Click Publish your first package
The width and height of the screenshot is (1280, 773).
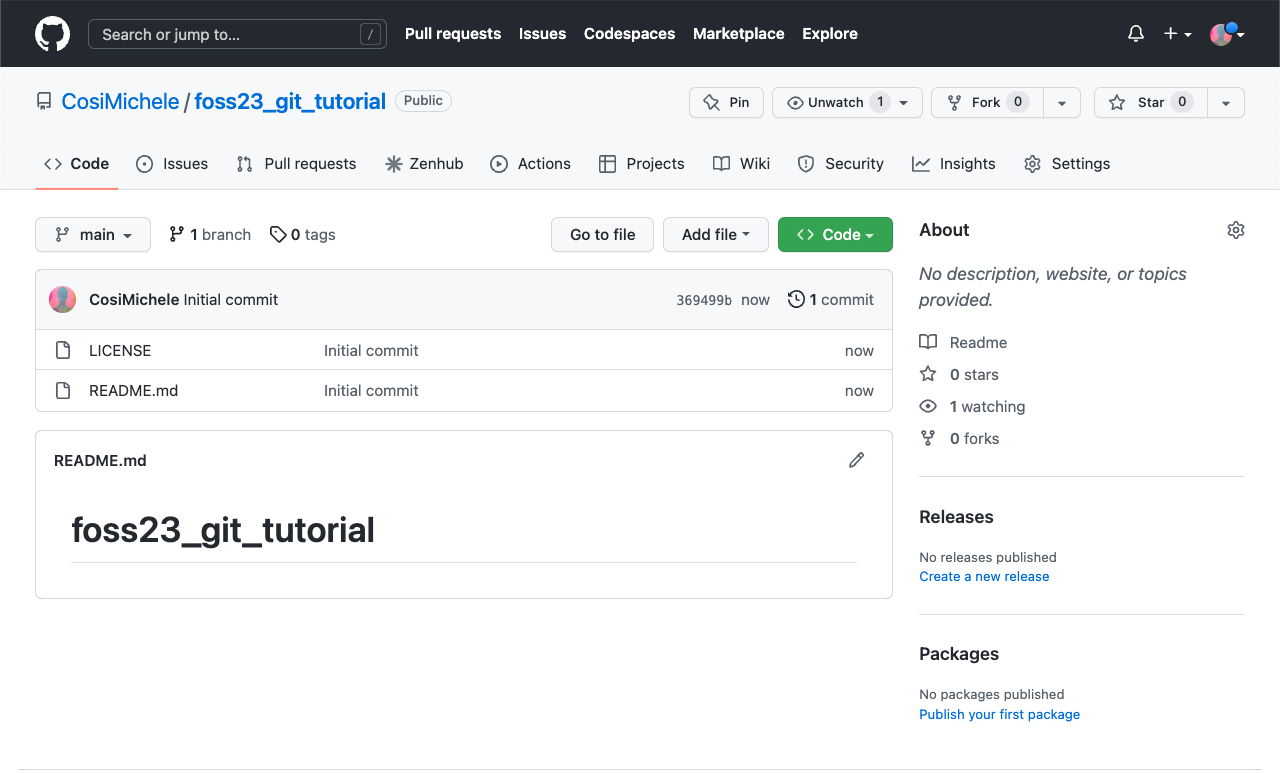click(x=999, y=715)
